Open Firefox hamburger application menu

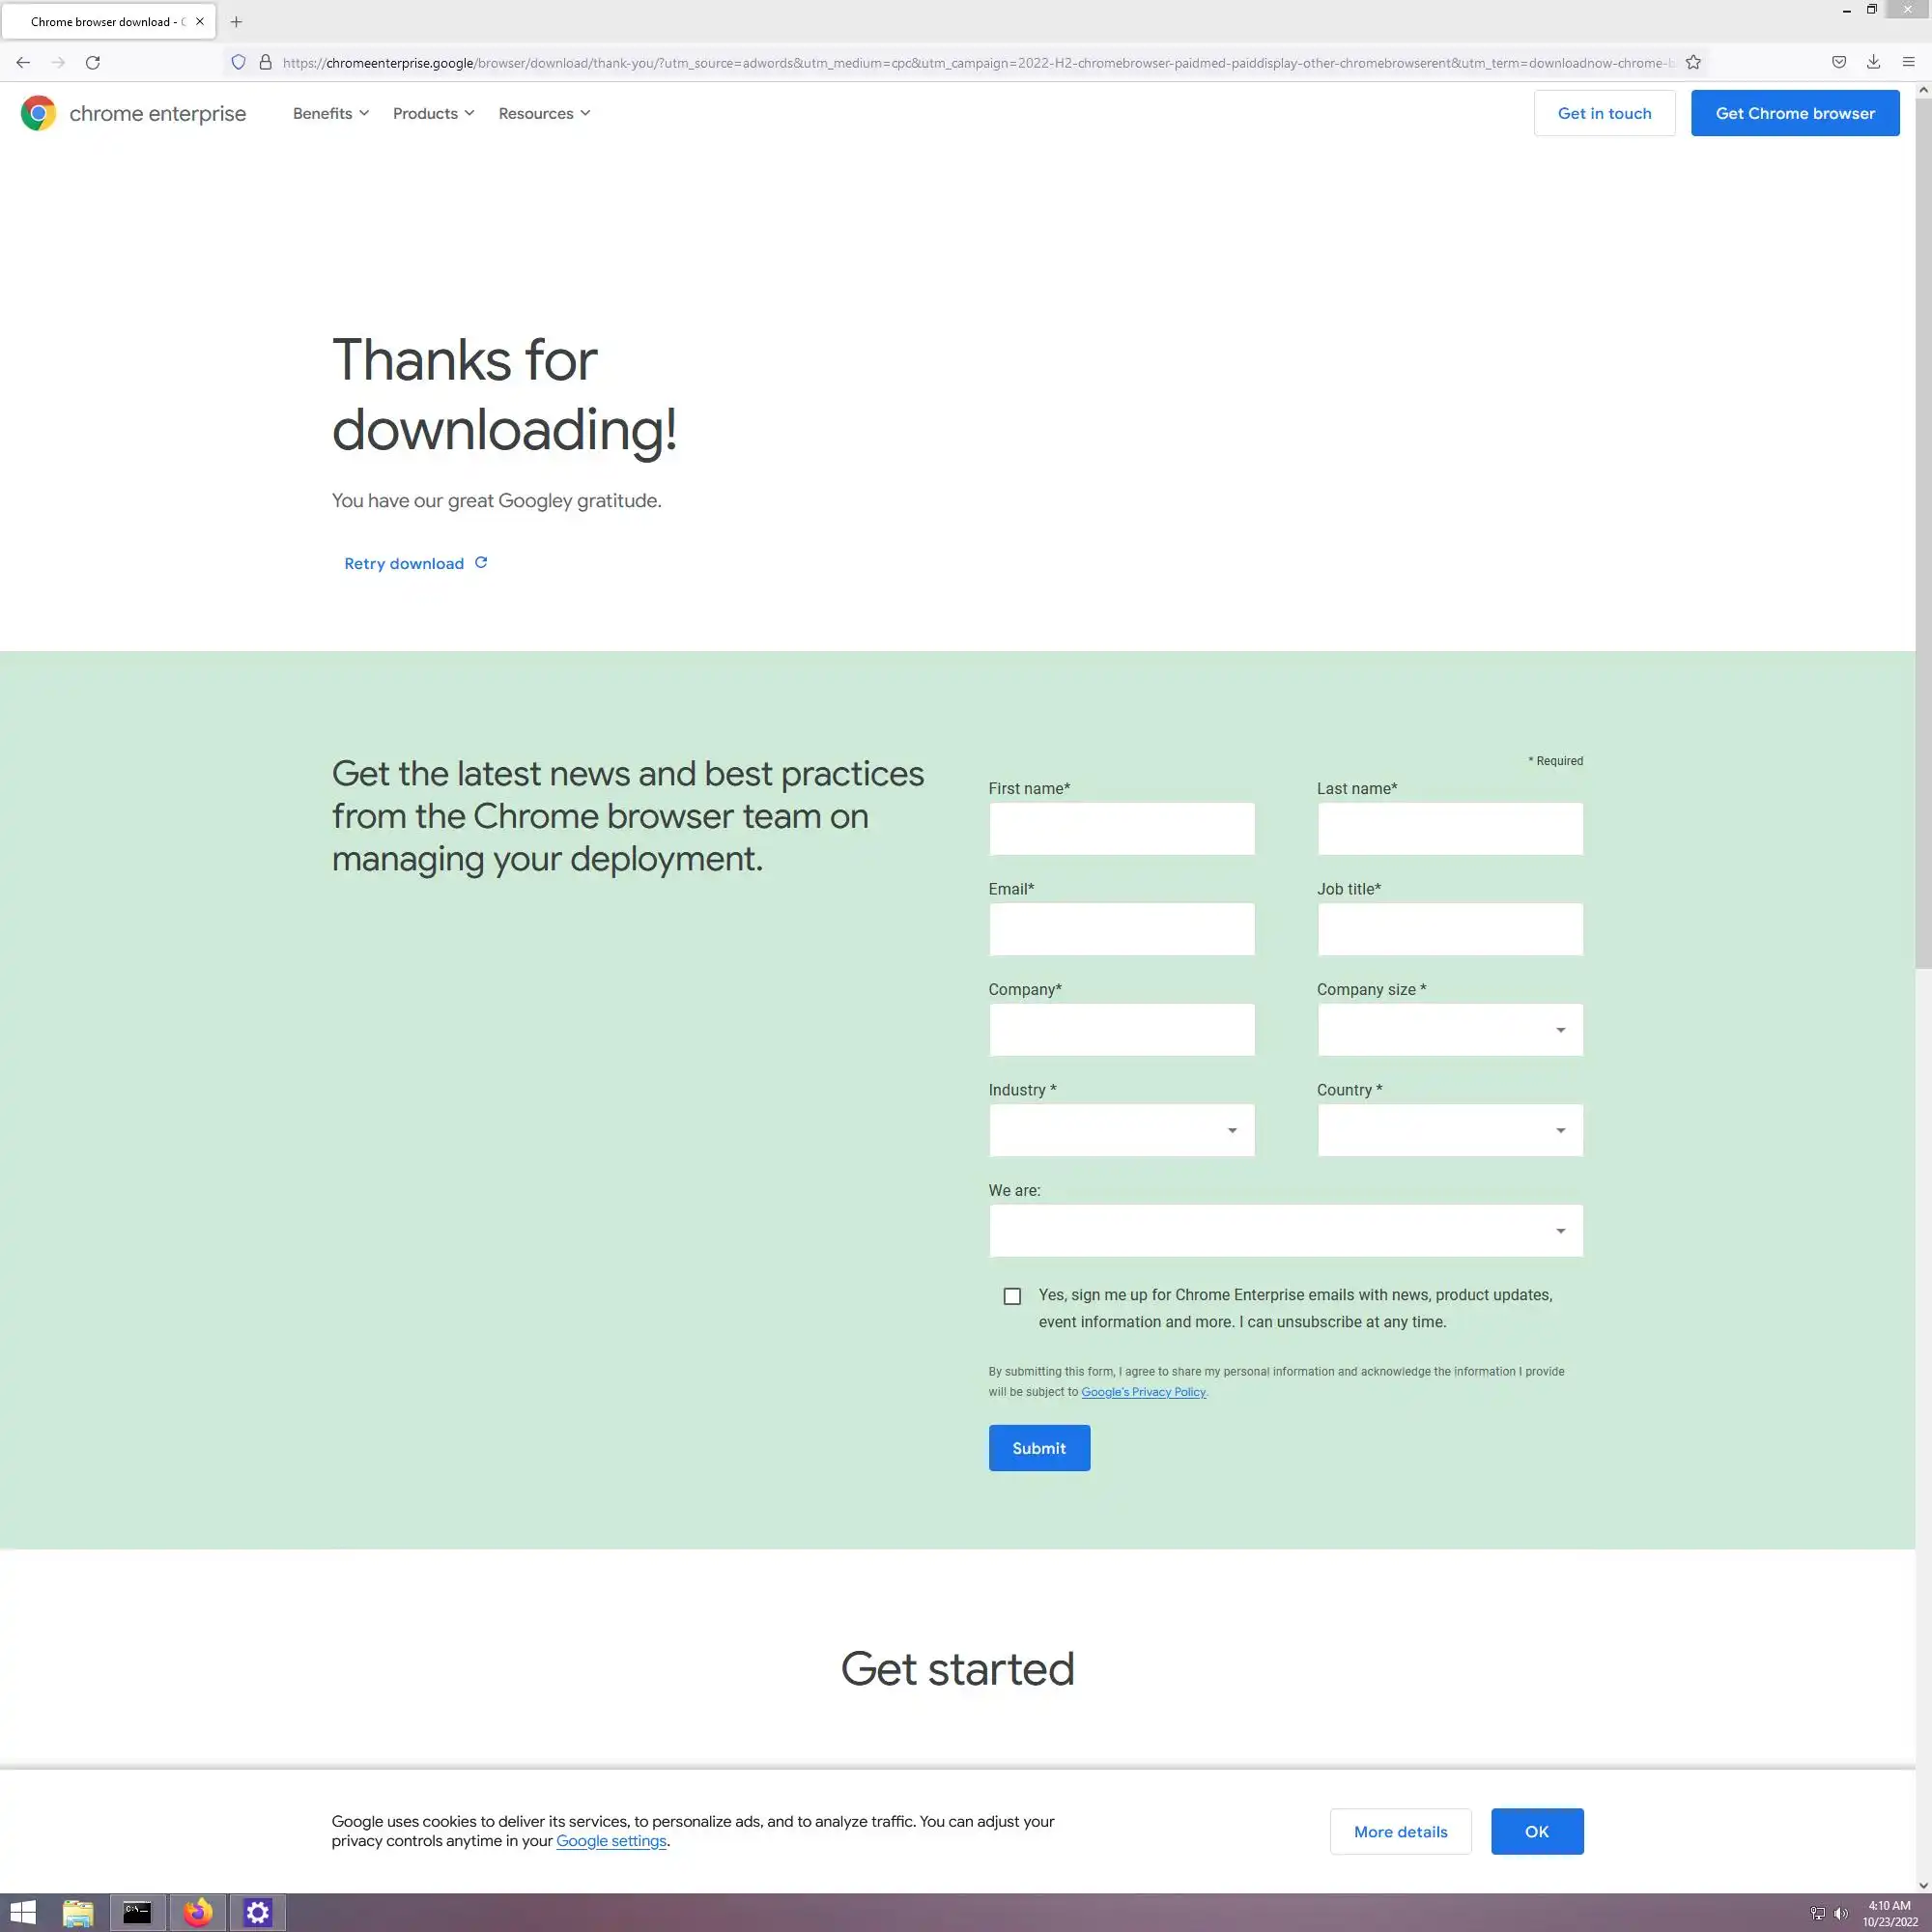point(1908,63)
